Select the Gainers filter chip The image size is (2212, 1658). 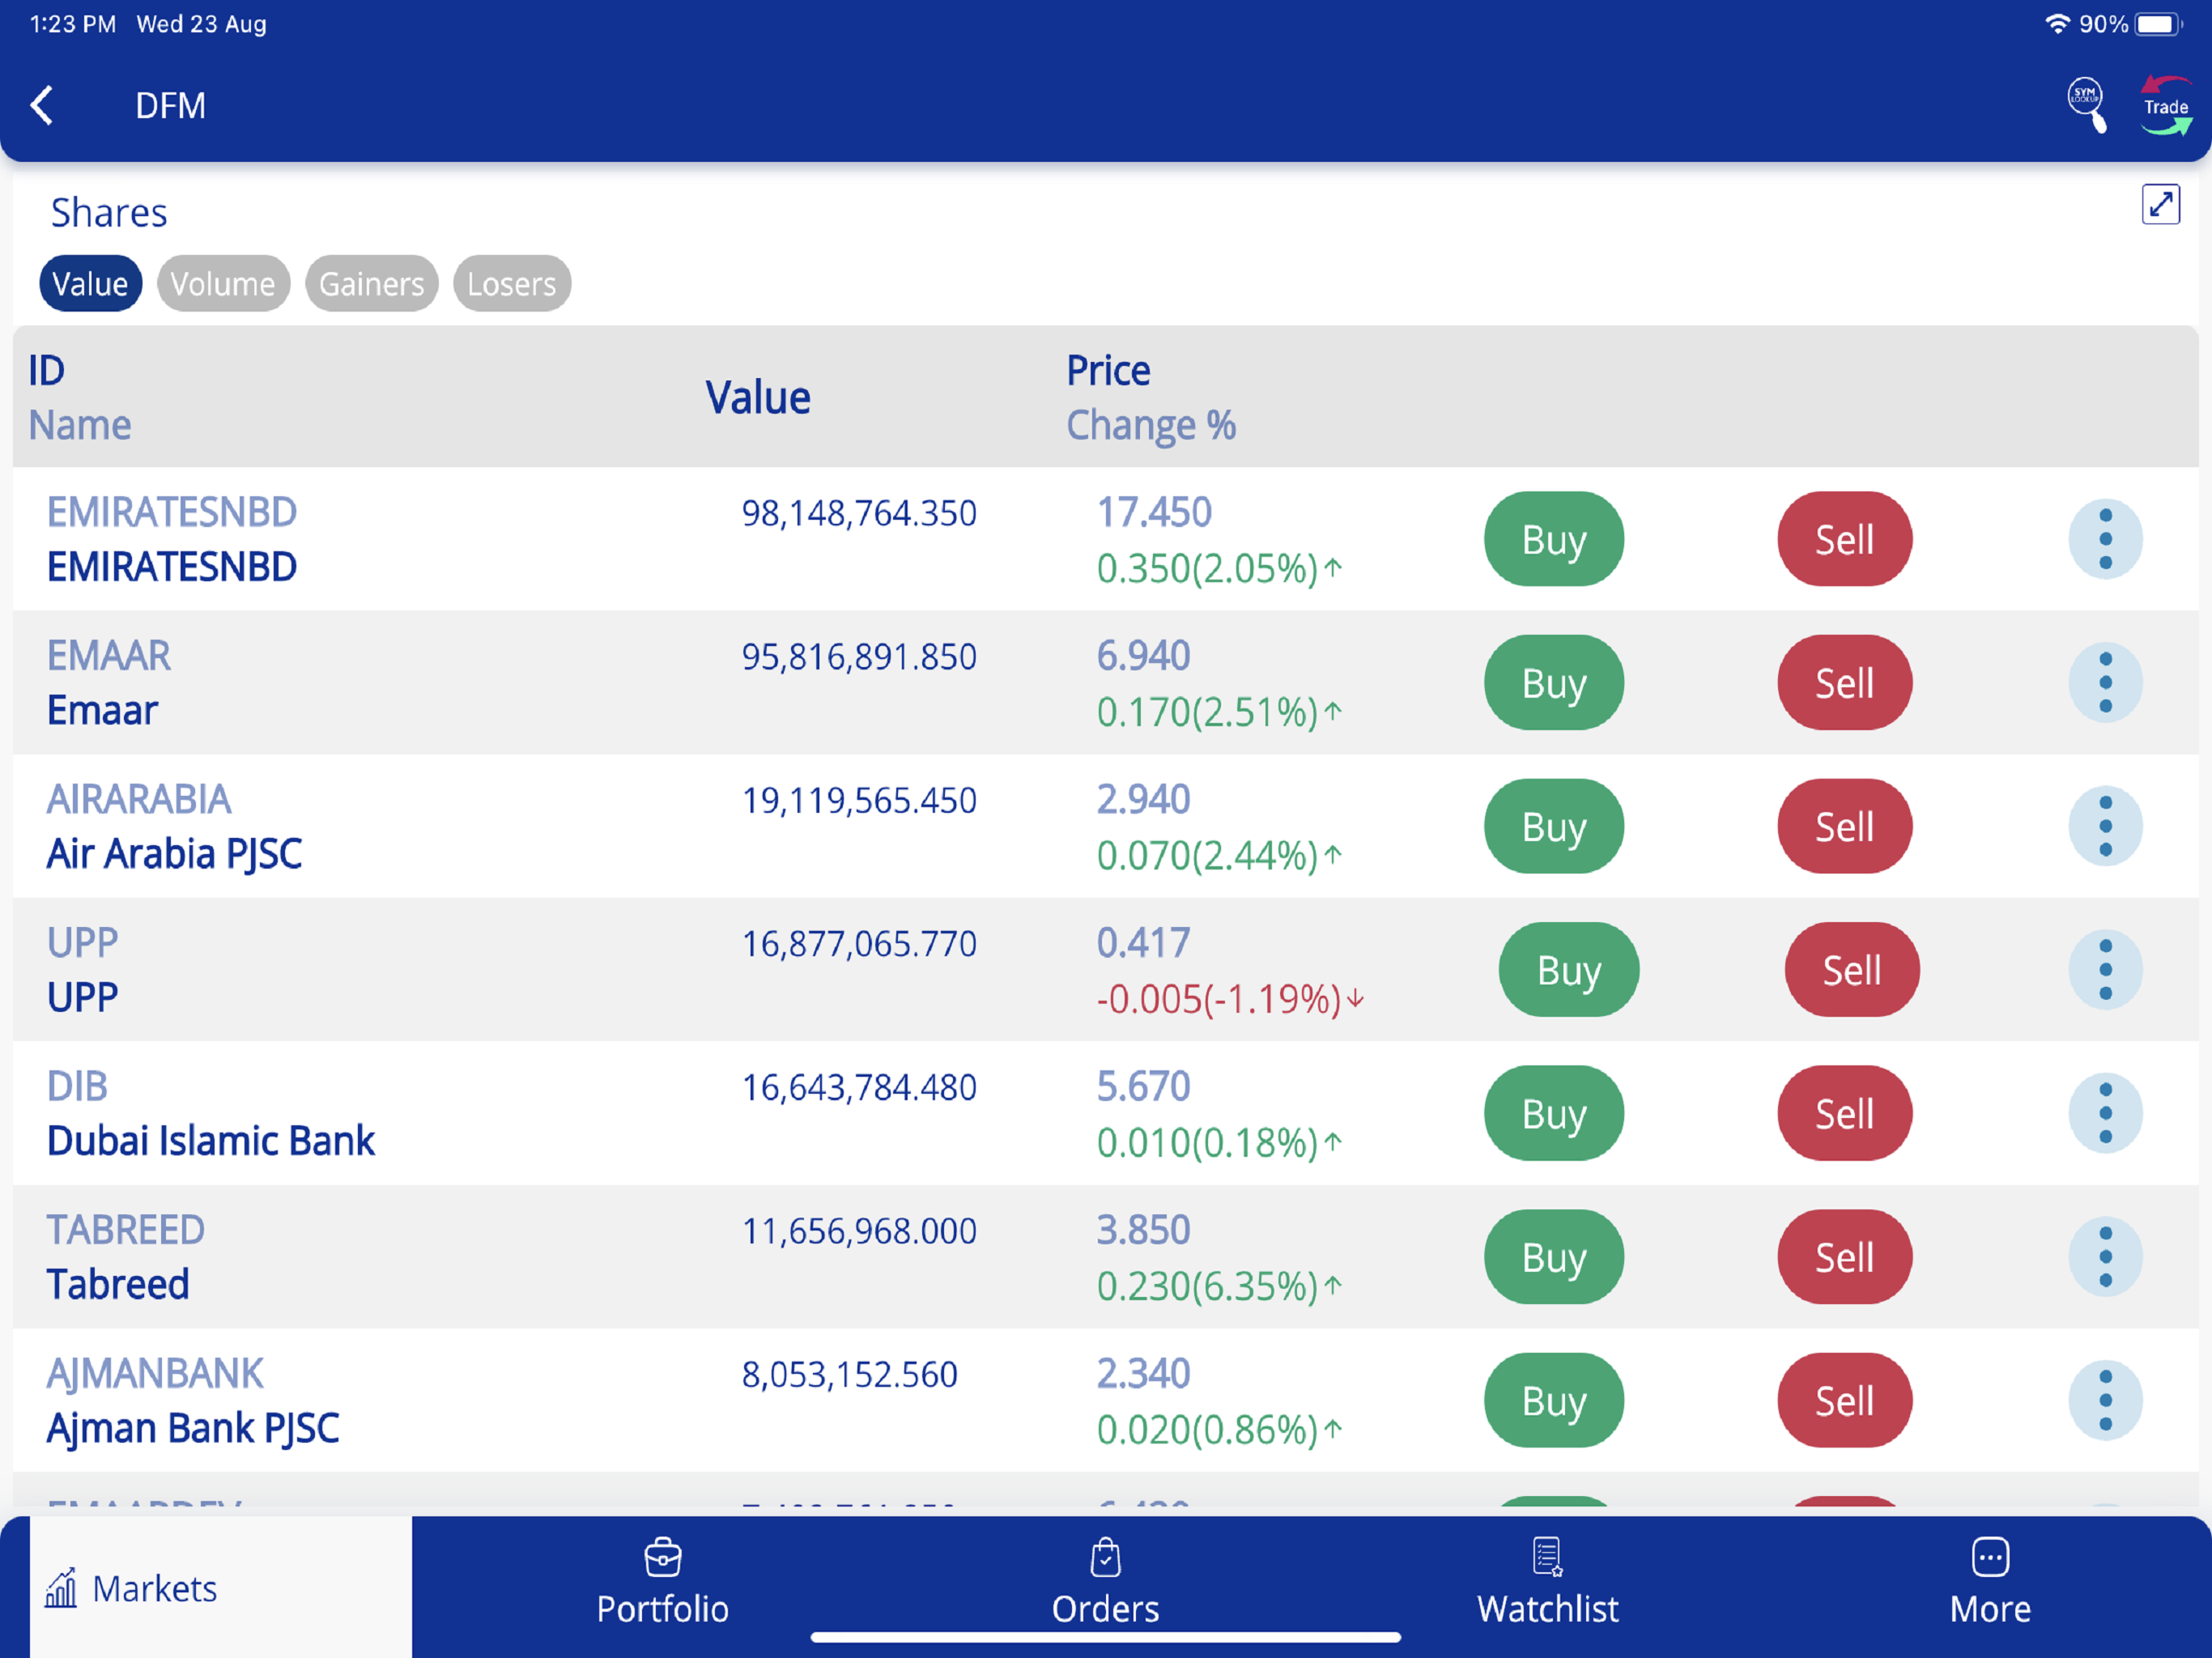371,284
